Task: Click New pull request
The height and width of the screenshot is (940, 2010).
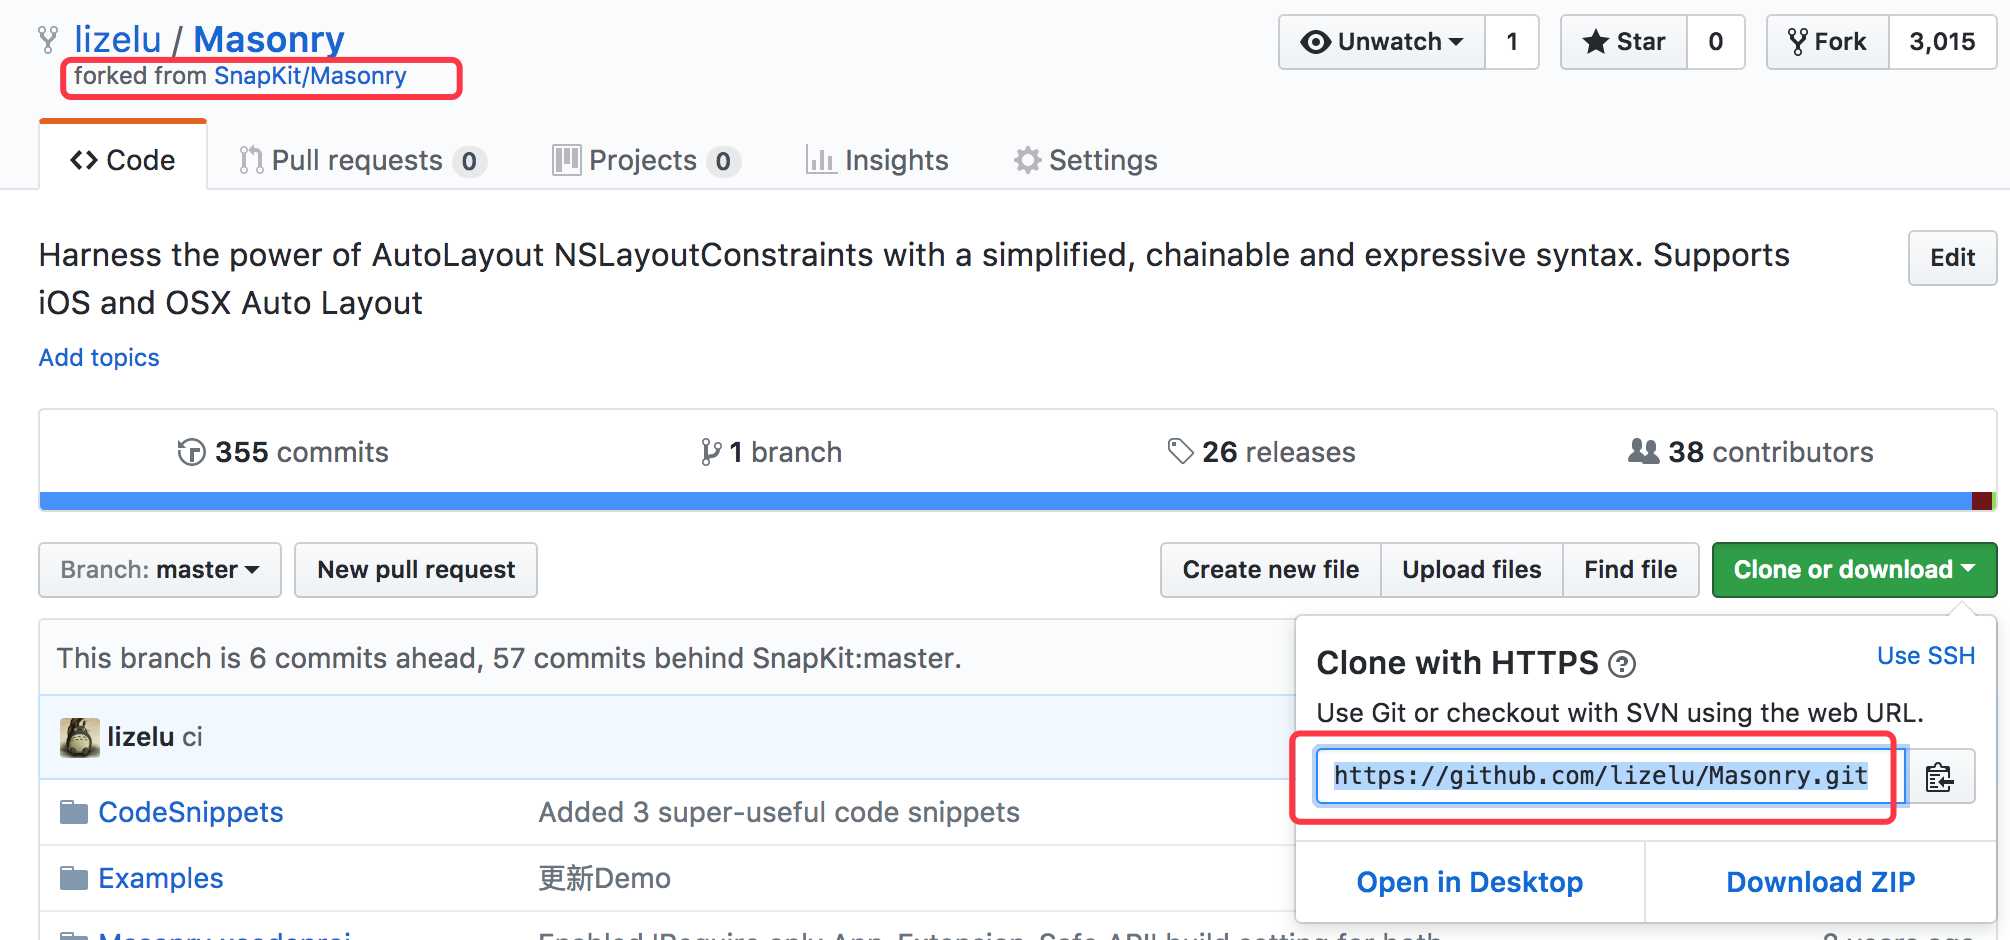Action: pos(416,570)
